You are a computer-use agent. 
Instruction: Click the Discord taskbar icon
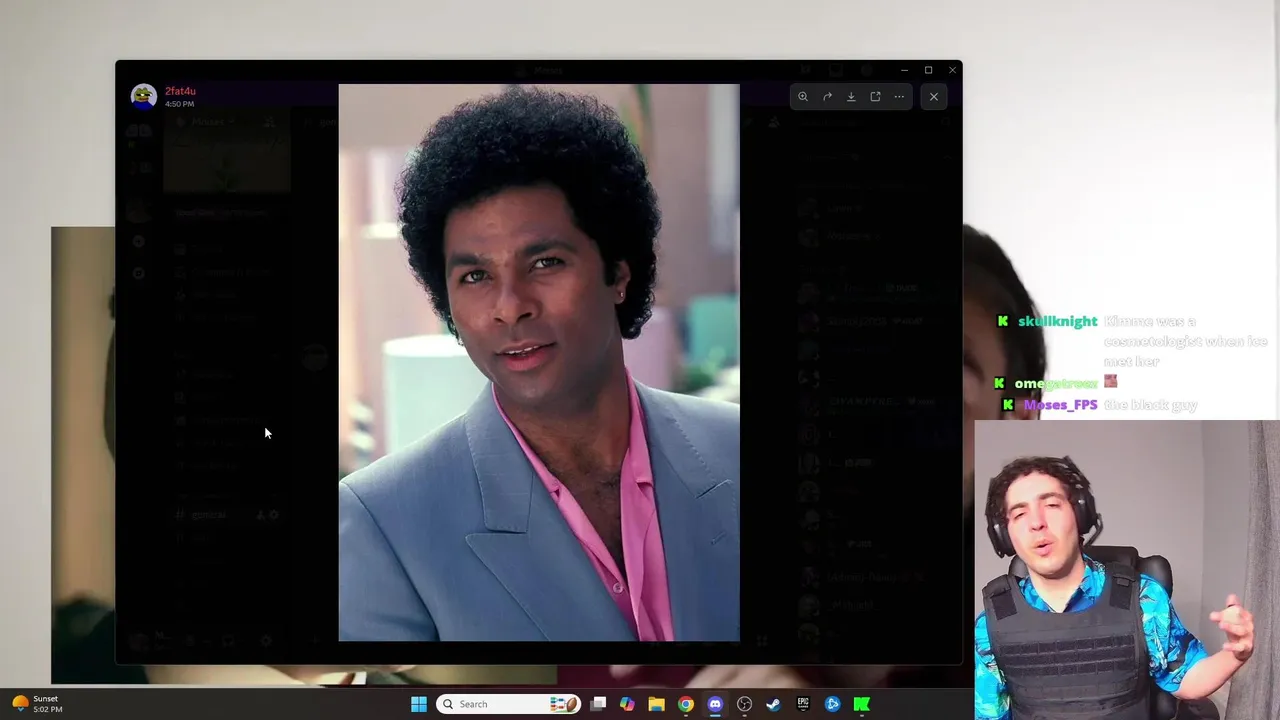click(715, 704)
